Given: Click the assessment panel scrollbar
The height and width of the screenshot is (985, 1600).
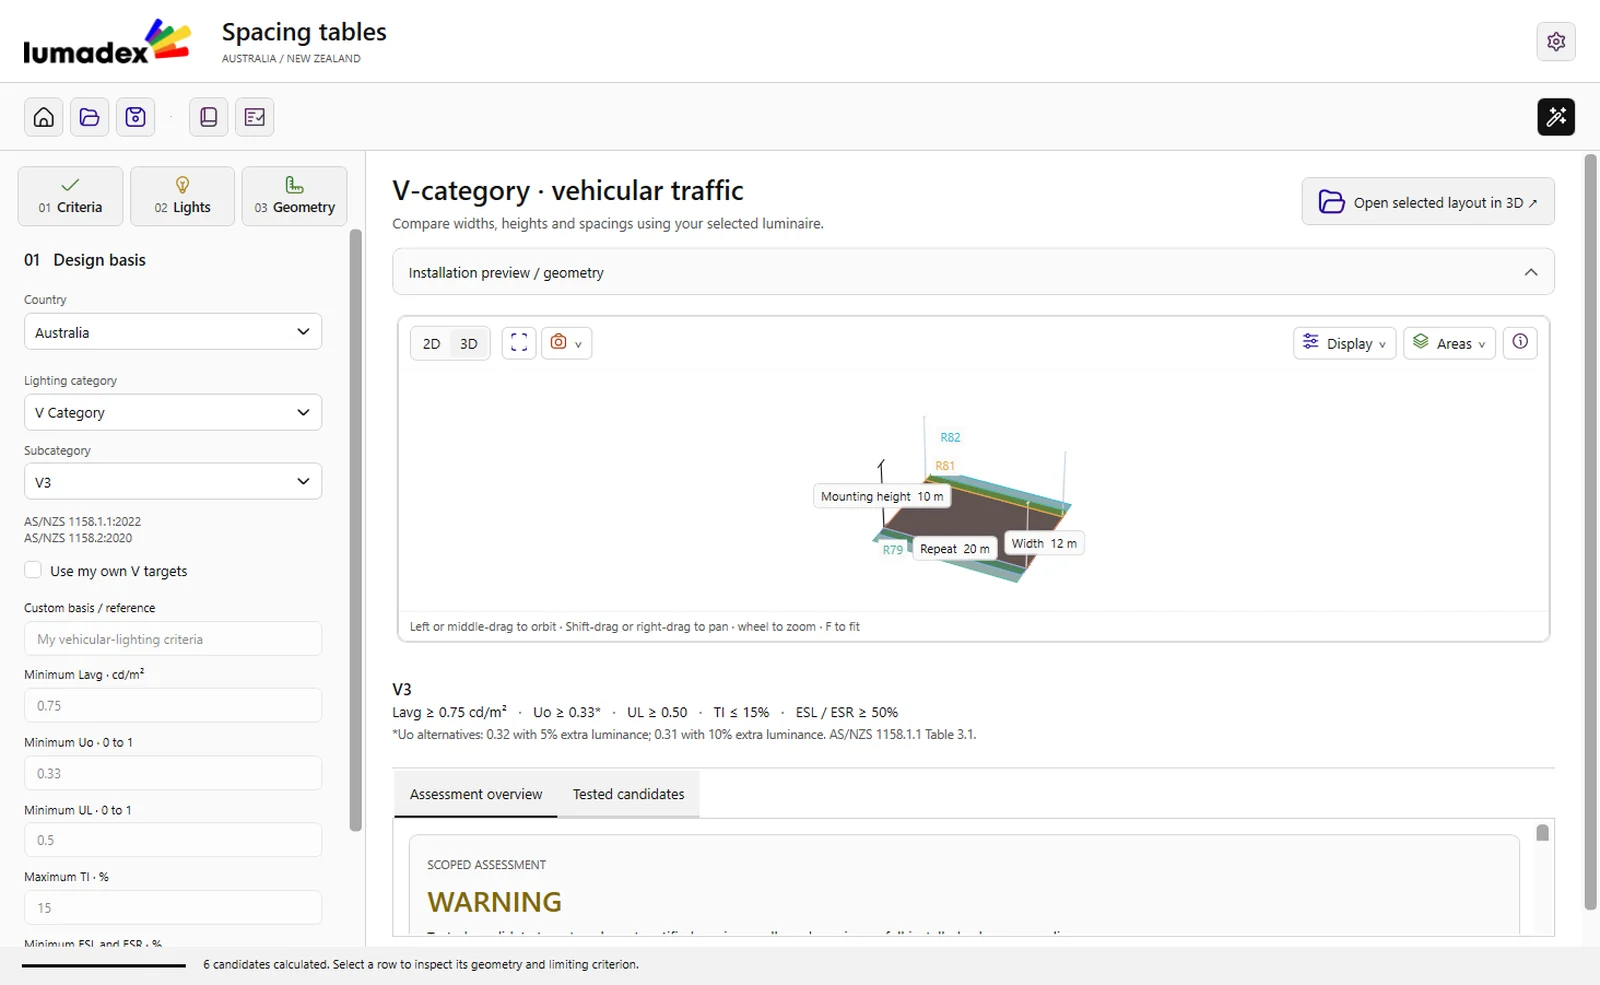Looking at the screenshot, I should [x=1542, y=833].
